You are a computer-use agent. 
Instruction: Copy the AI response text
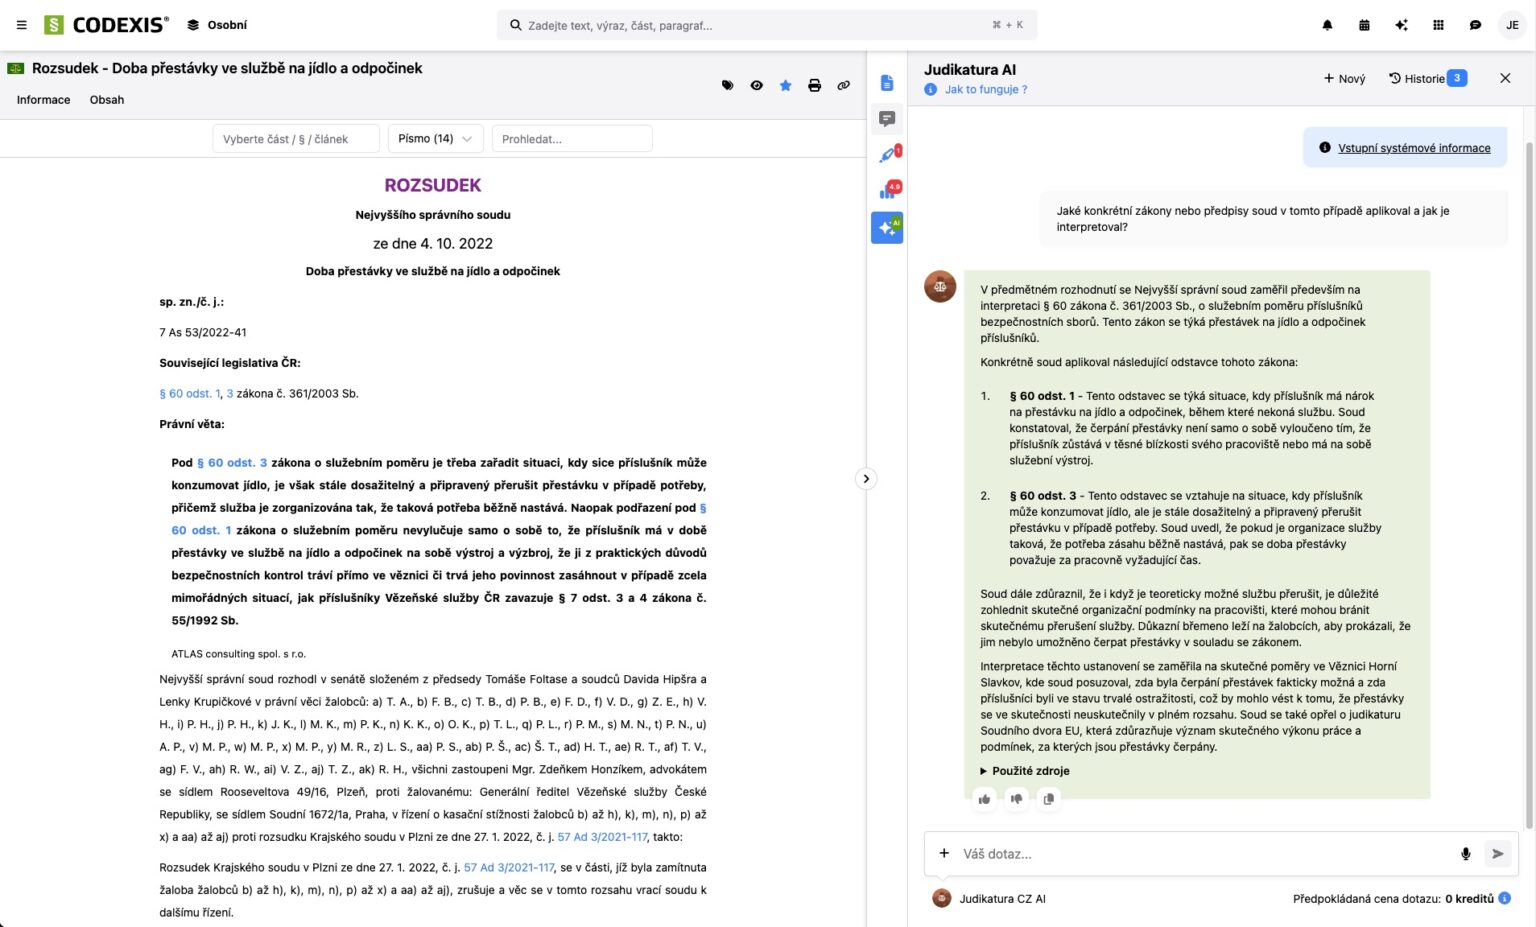(x=1048, y=799)
